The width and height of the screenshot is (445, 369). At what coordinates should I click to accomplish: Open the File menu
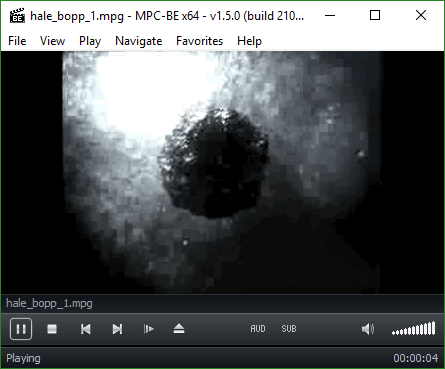(x=17, y=41)
